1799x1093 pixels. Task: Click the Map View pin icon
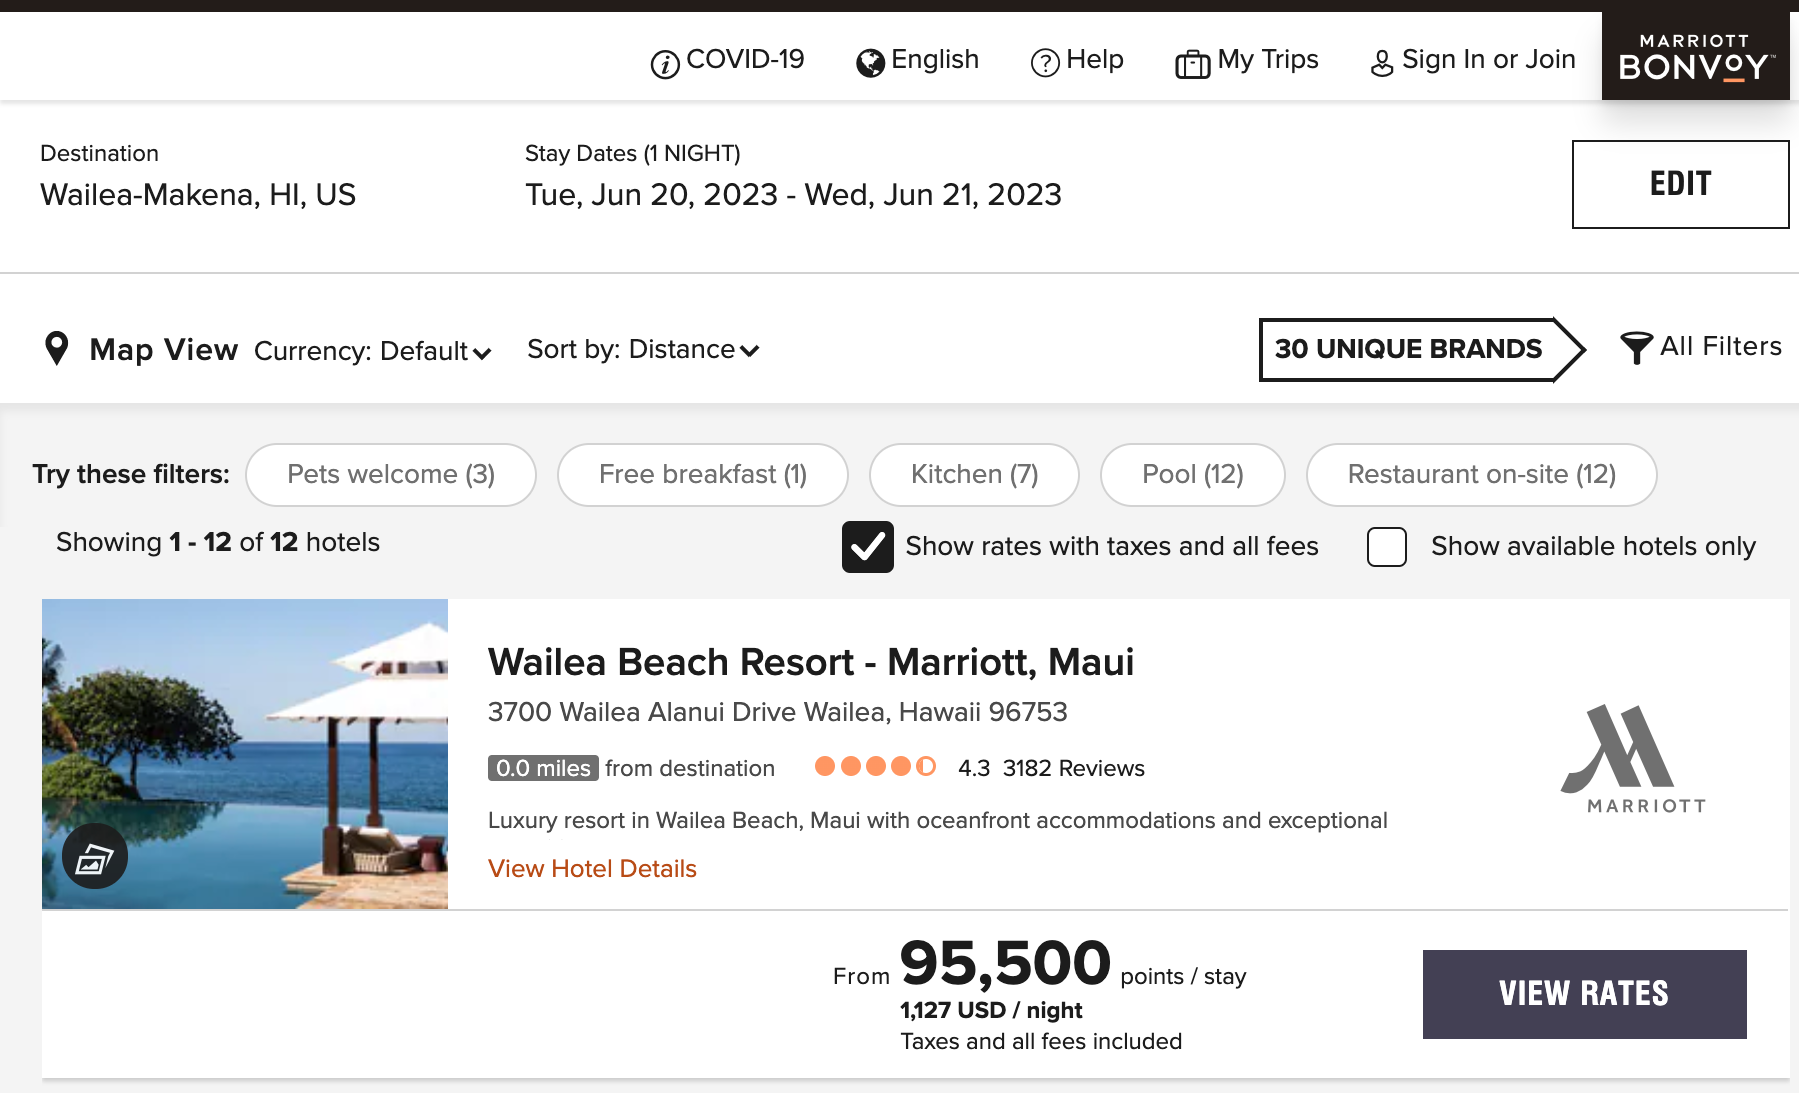point(57,349)
